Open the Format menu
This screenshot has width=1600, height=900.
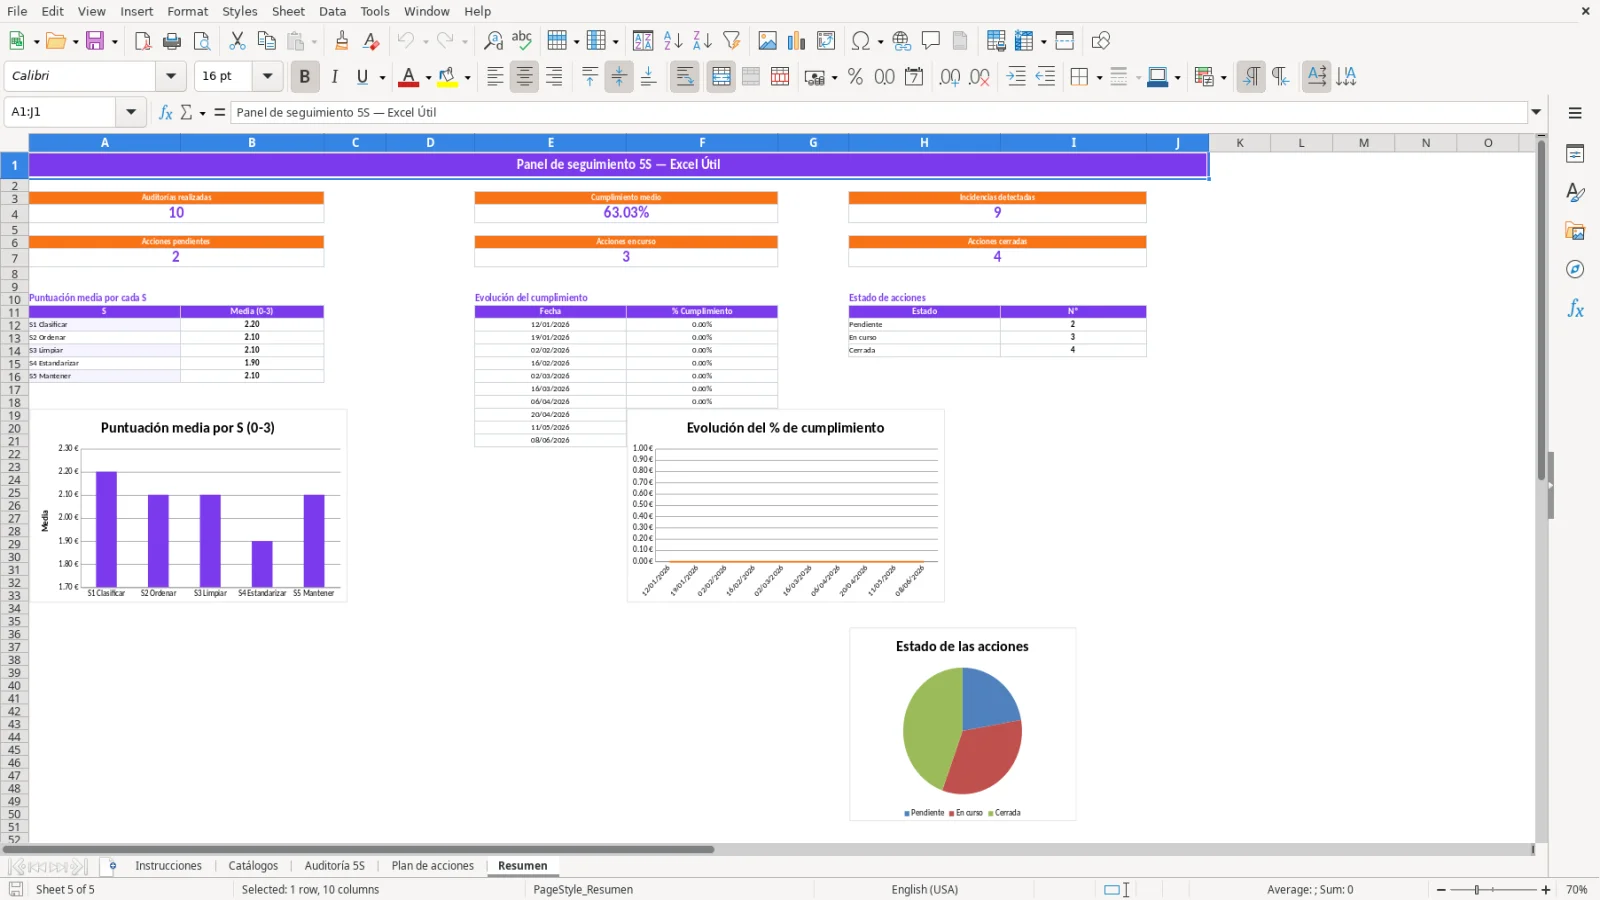click(188, 11)
